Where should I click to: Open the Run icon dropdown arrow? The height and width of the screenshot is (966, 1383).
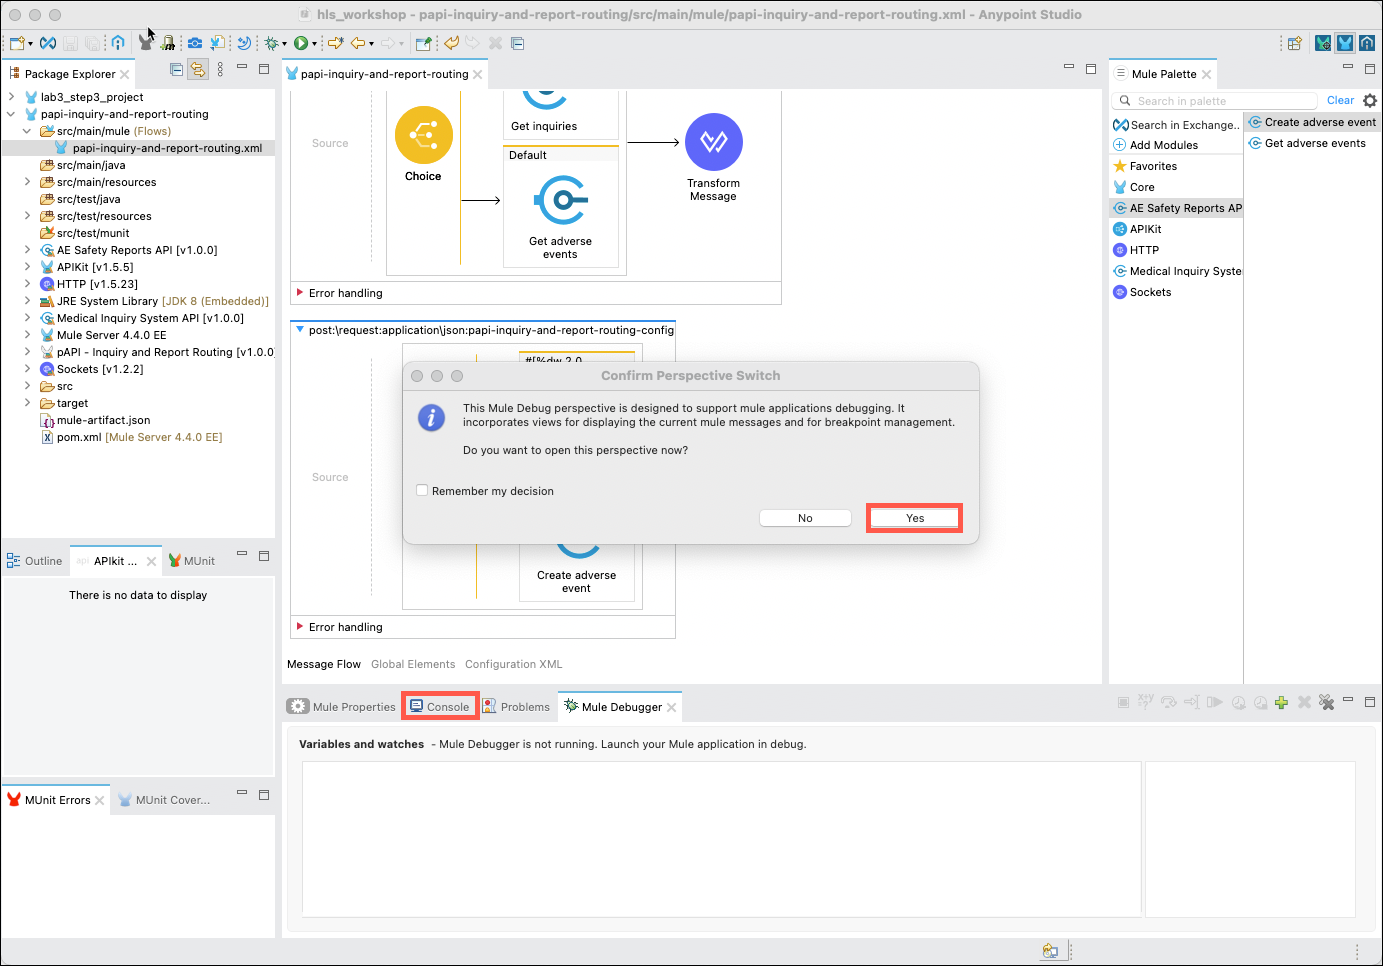pyautogui.click(x=314, y=43)
